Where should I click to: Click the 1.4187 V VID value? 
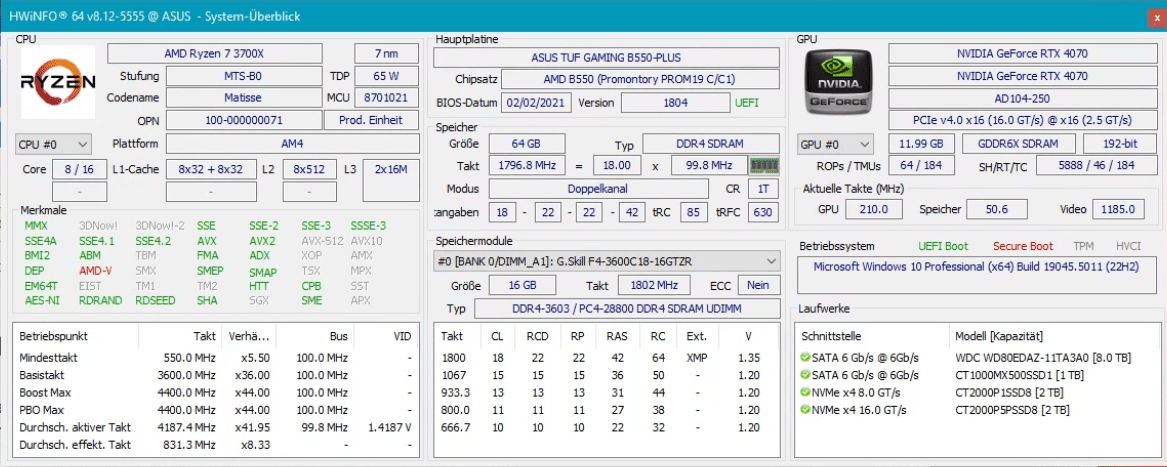390,428
